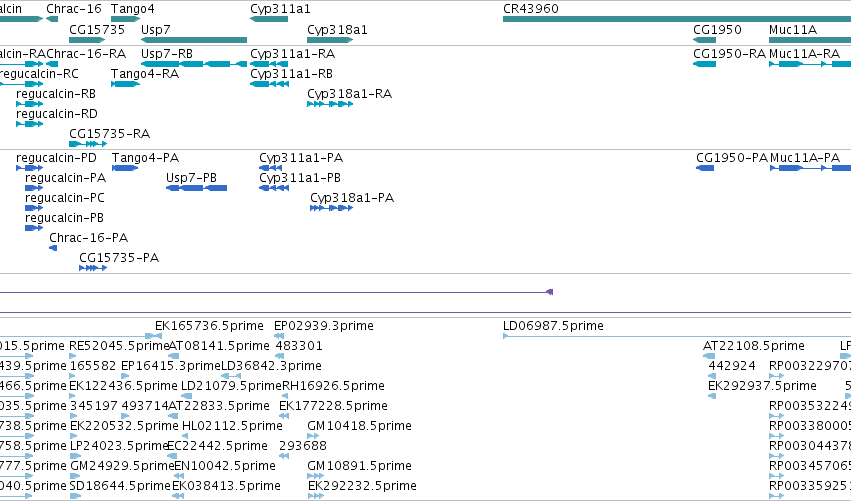
Task: Click the 293688 EST feature
Action: tap(284, 456)
